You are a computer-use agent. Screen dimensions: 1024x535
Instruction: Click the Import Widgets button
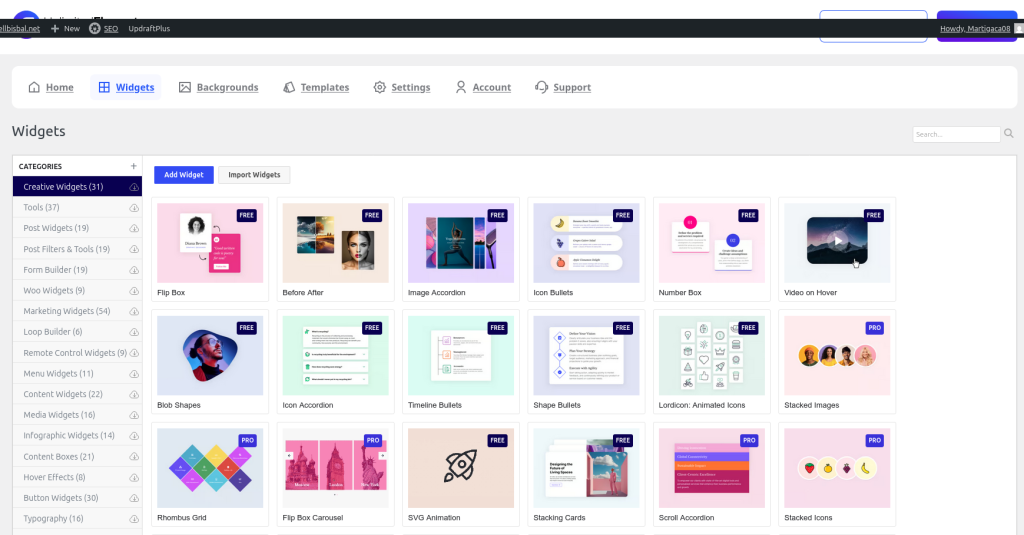pos(254,175)
